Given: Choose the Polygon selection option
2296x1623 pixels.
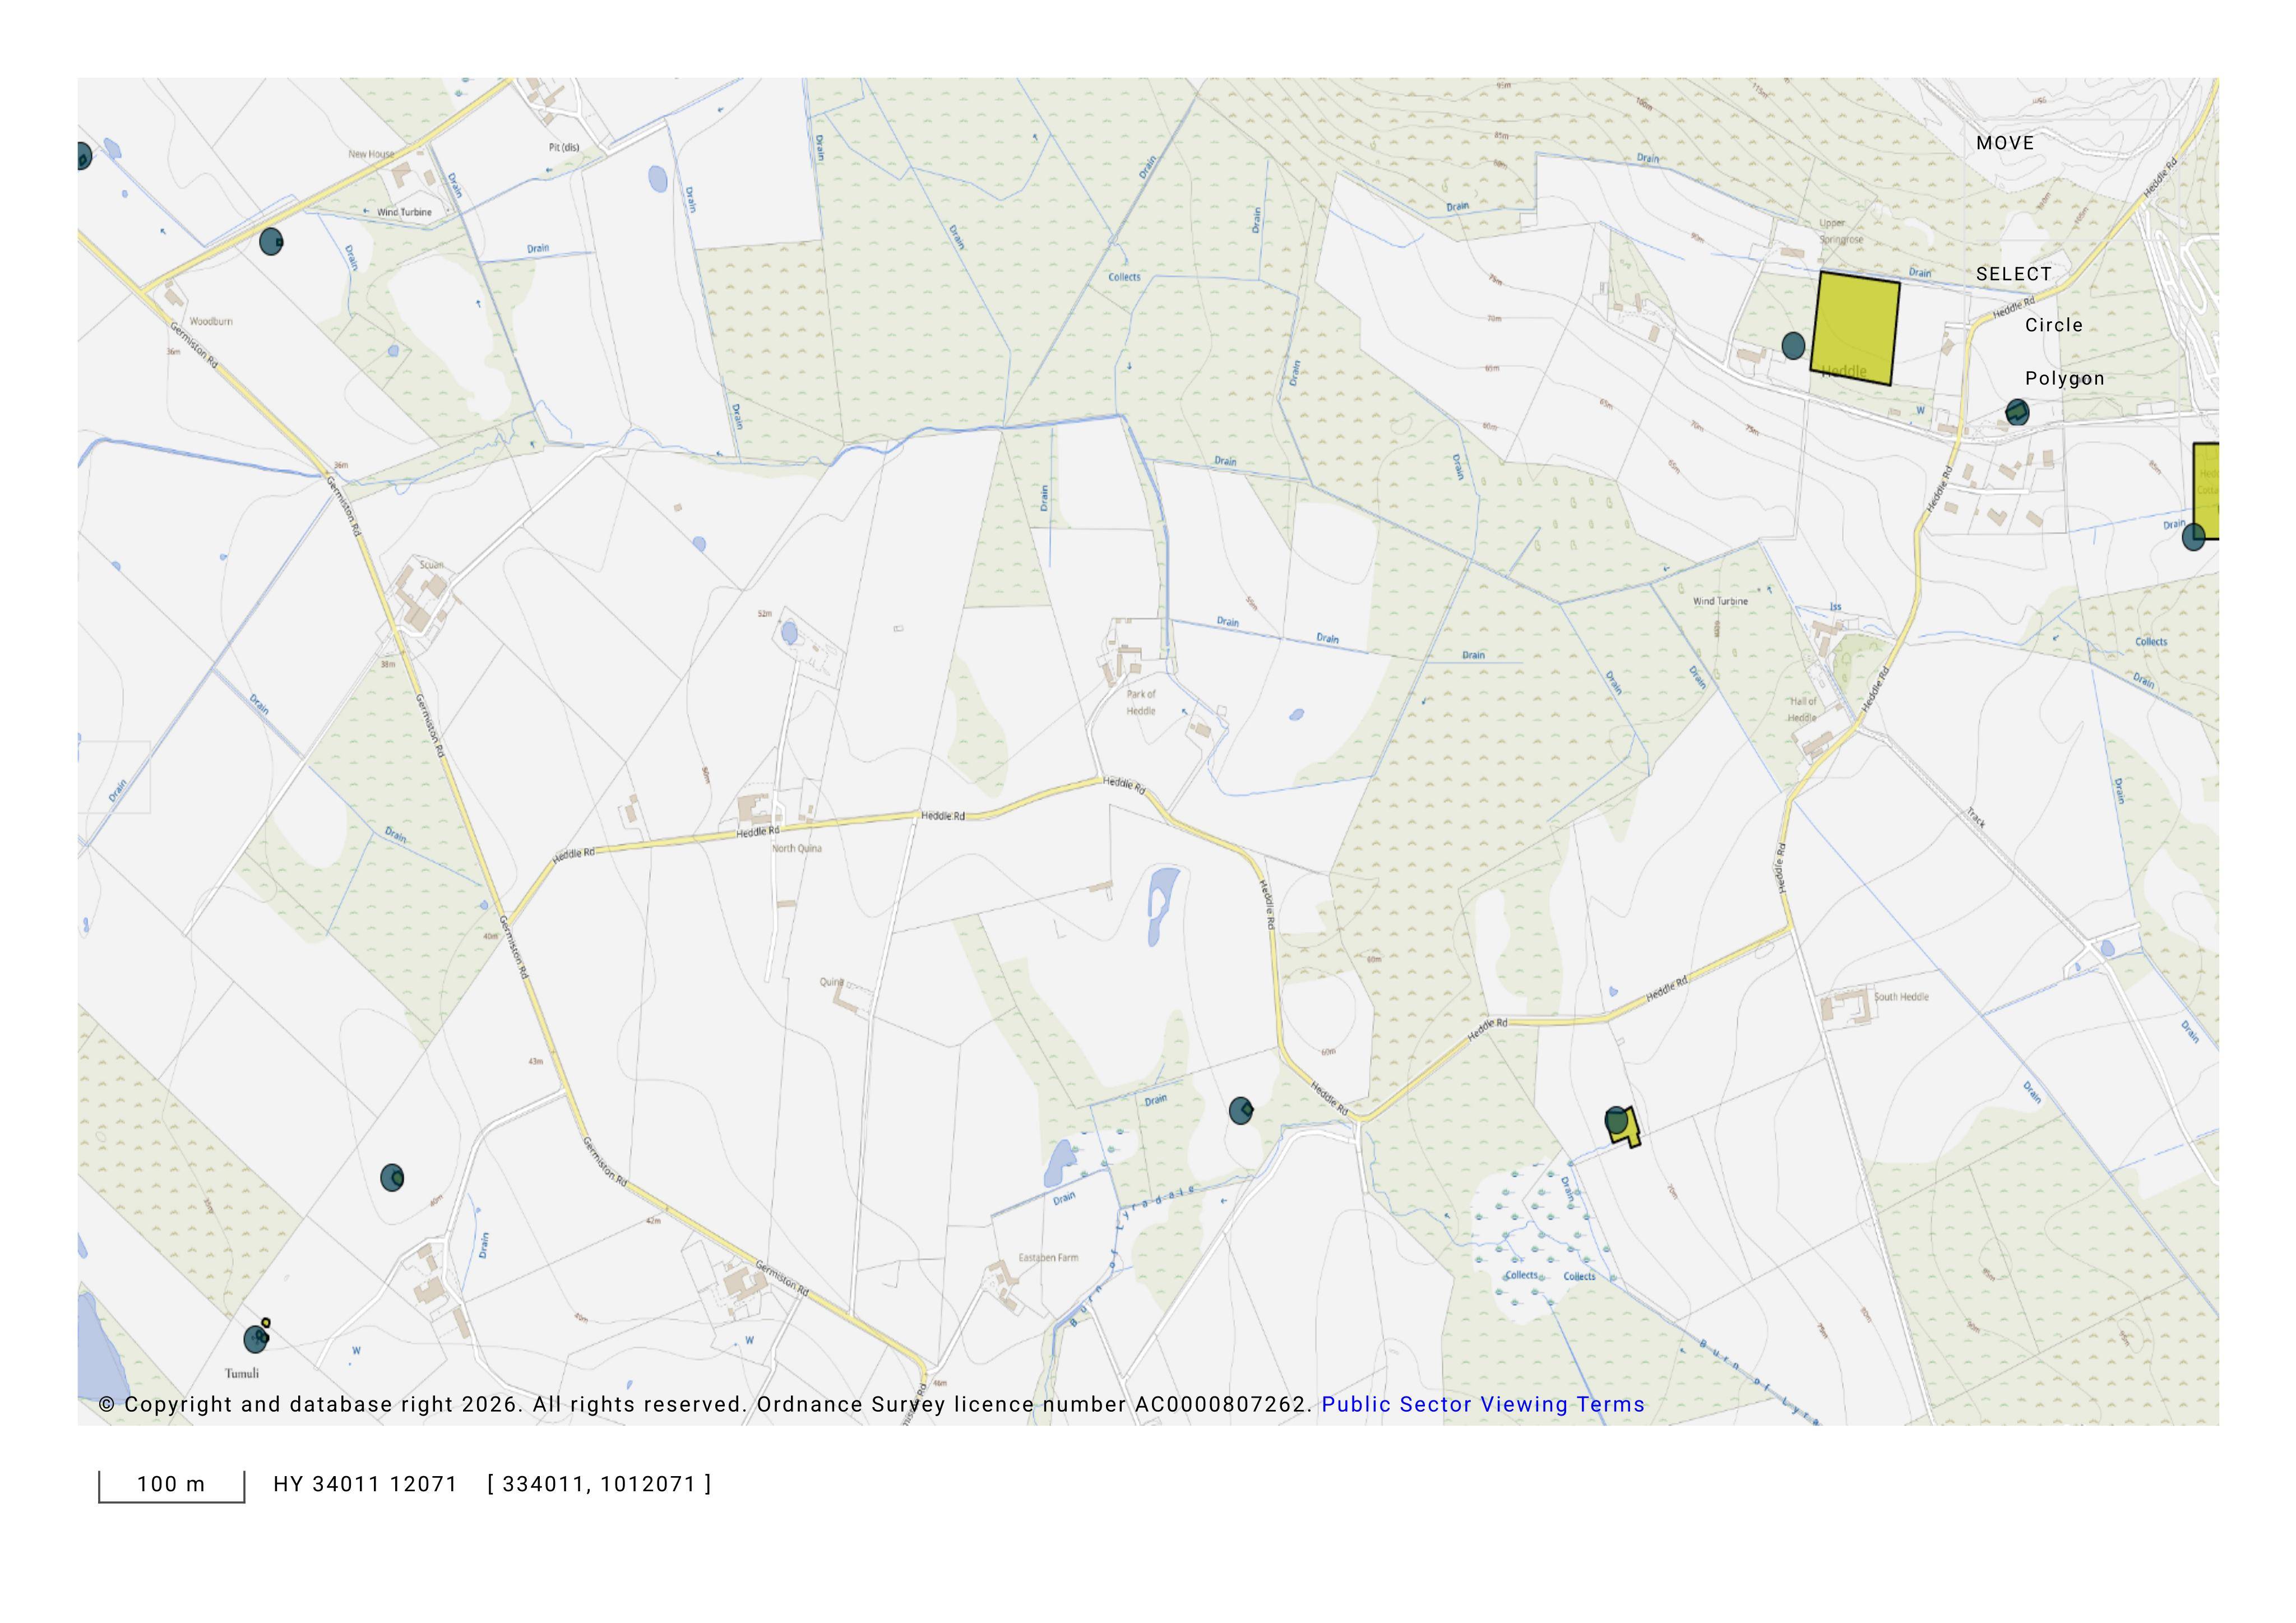Looking at the screenshot, I should point(2064,378).
